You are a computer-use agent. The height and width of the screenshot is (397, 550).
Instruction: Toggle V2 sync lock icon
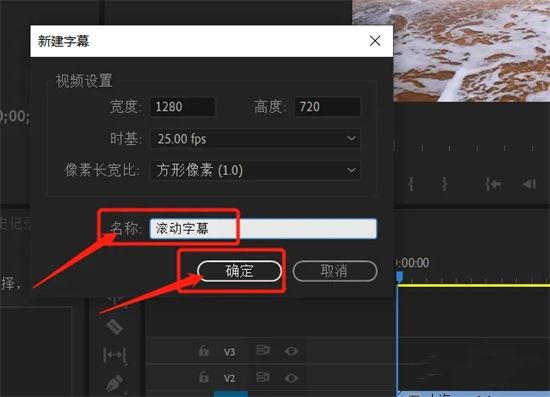coord(263,377)
